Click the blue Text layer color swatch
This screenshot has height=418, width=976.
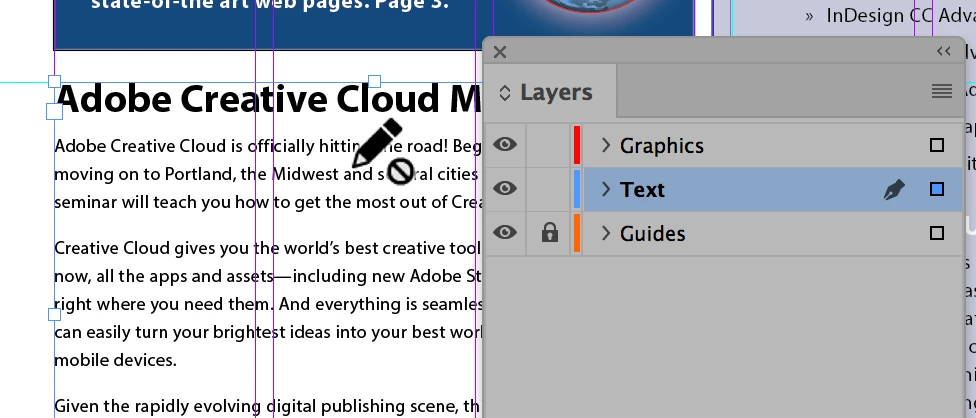577,189
